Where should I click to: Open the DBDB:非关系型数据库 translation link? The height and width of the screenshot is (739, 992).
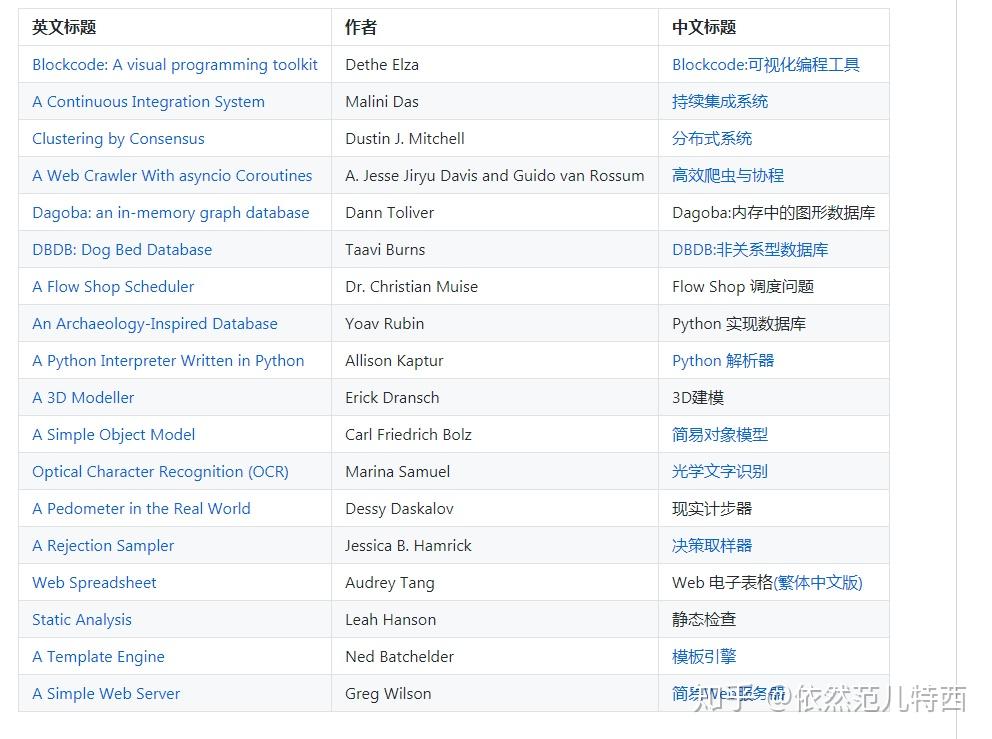pyautogui.click(x=750, y=250)
